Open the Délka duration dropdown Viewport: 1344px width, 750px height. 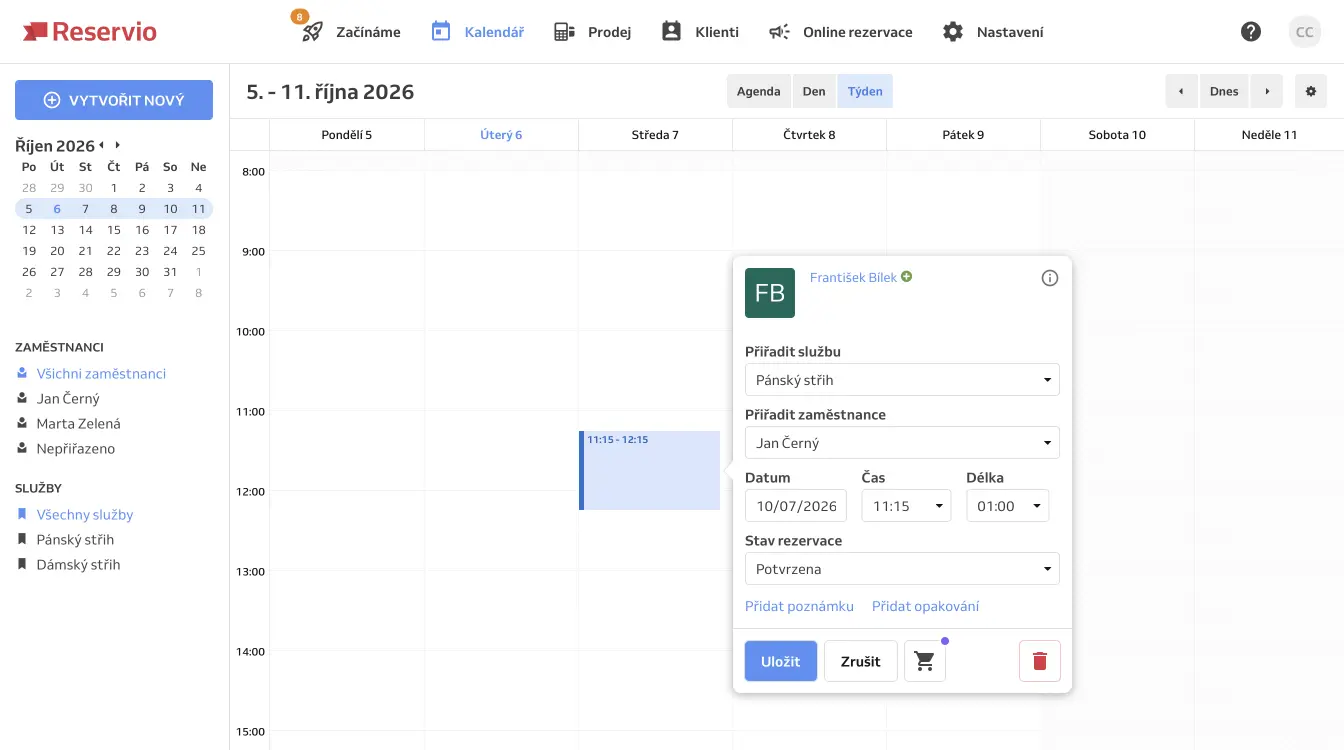(1008, 506)
